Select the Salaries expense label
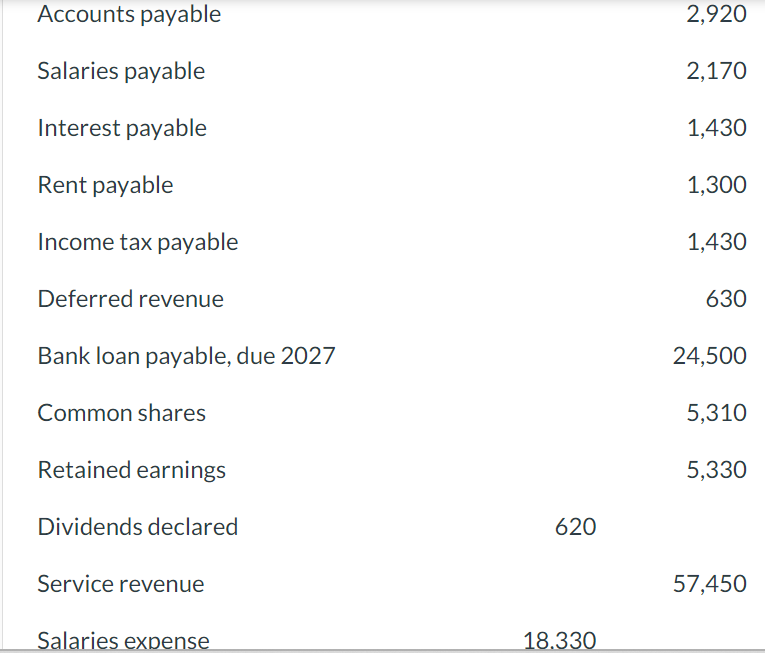765x653 pixels. click(123, 640)
